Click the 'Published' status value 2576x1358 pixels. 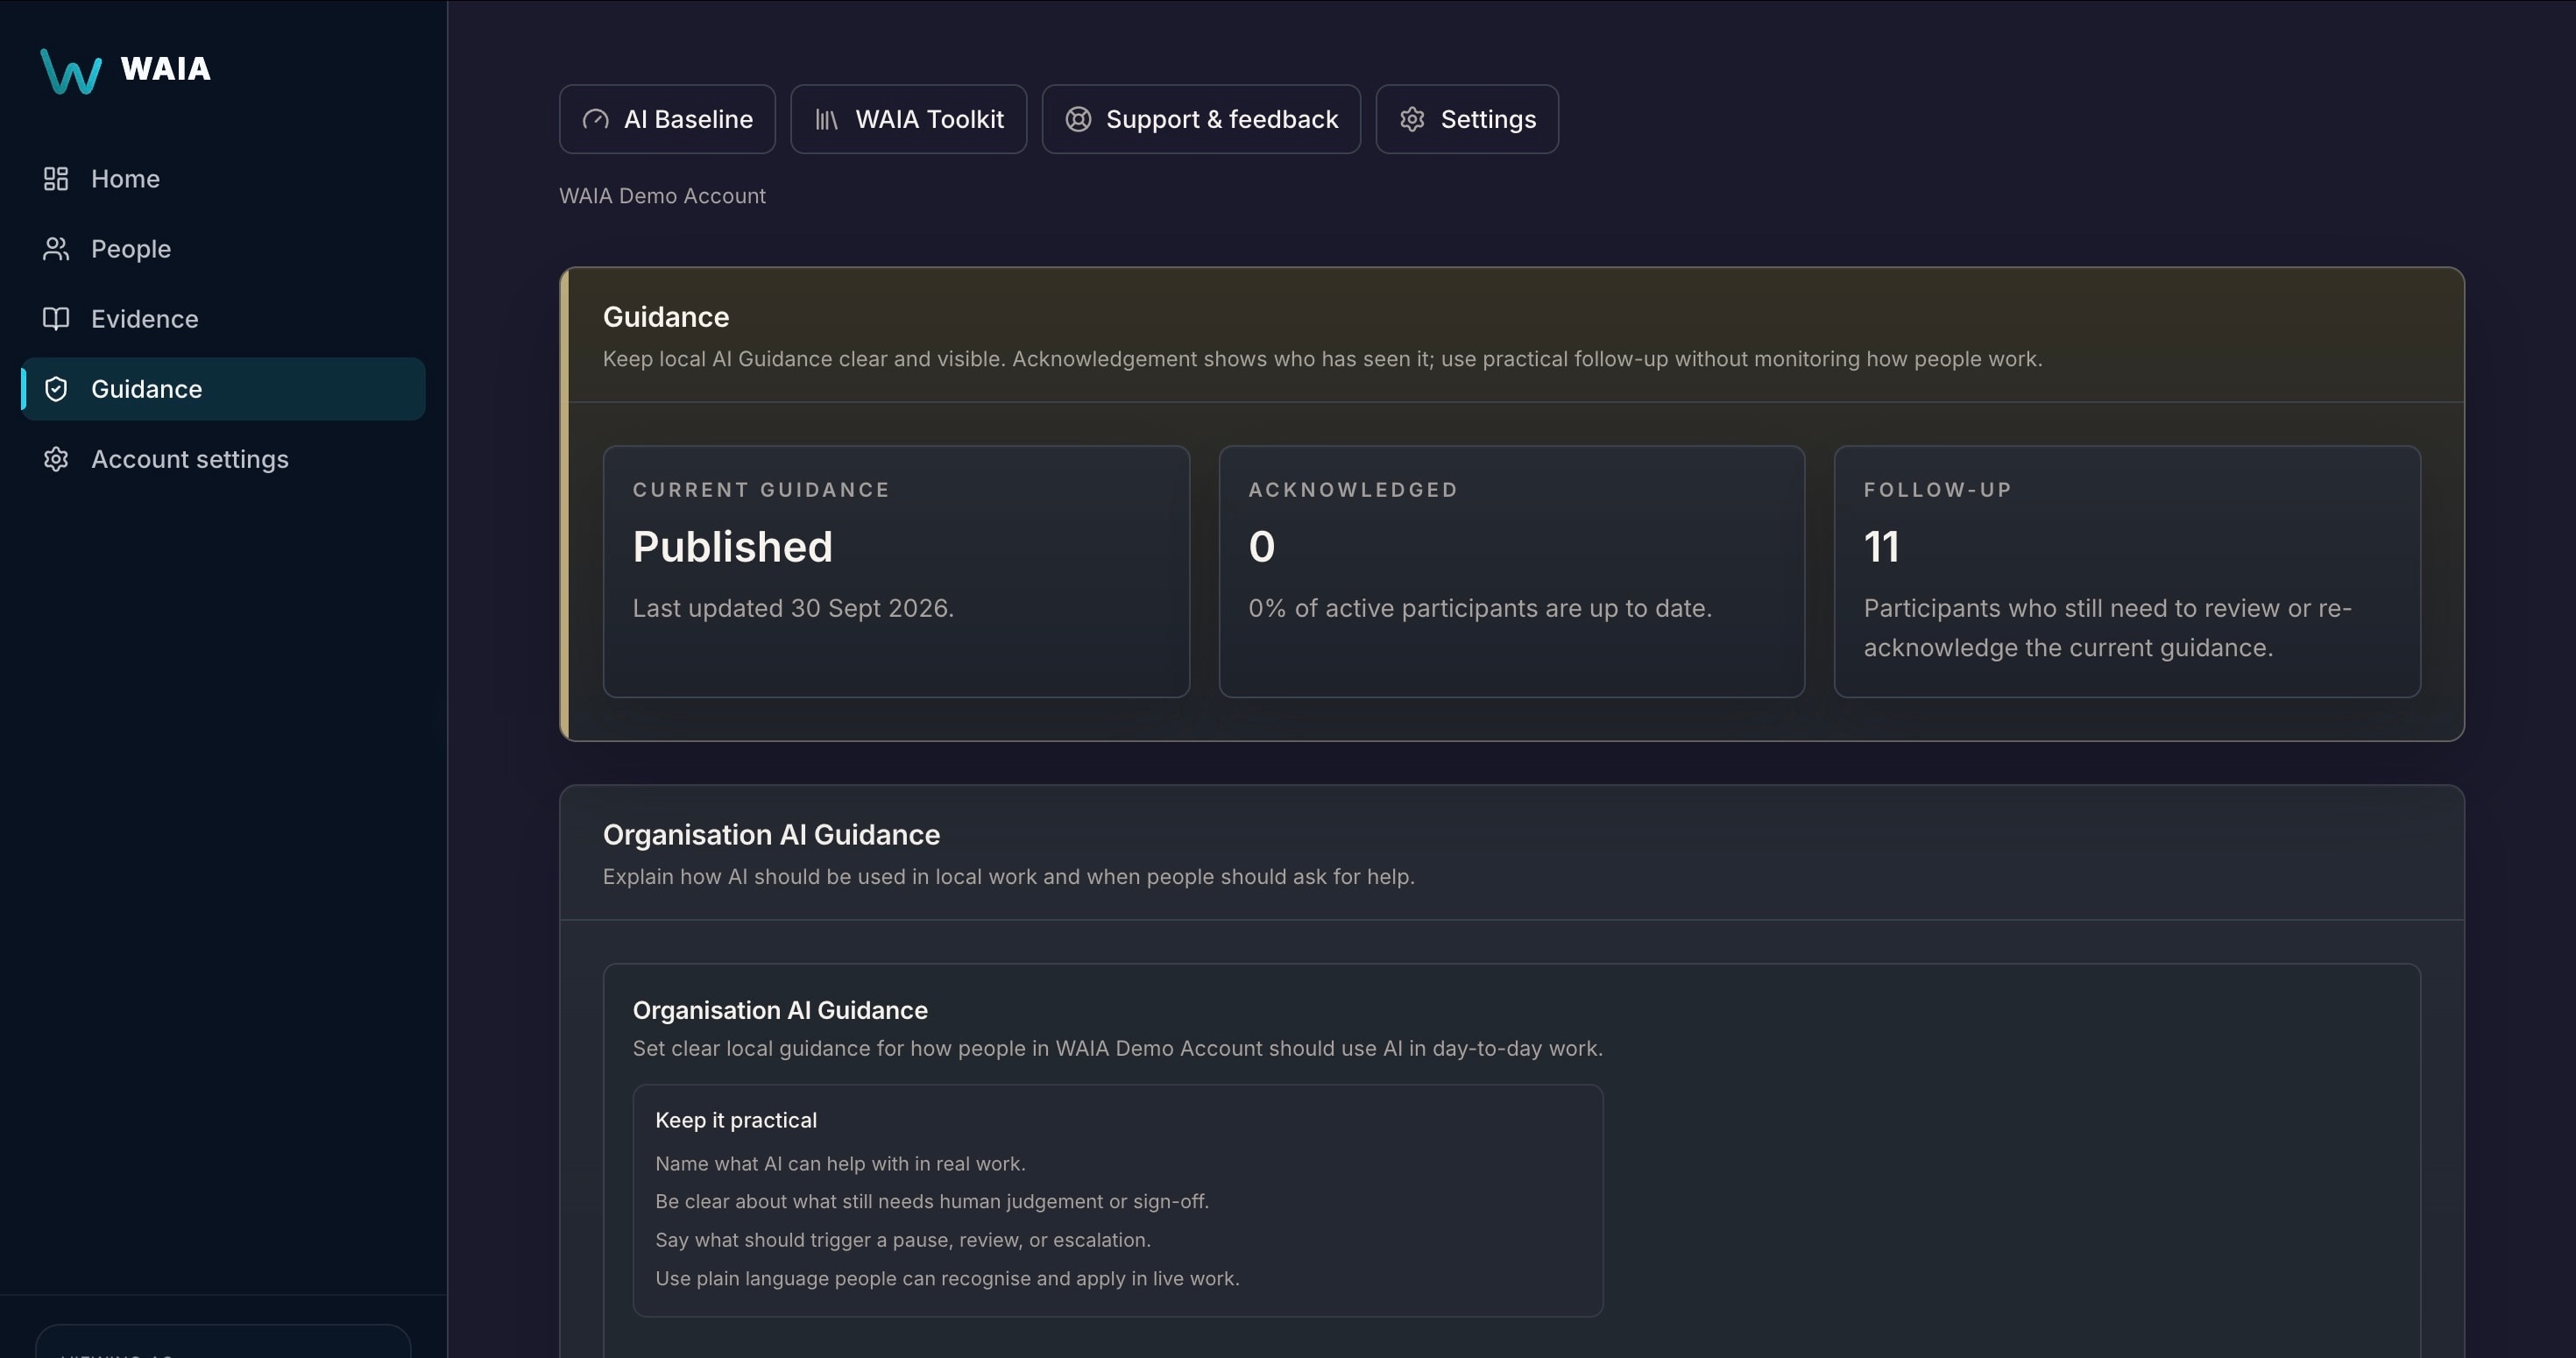pyautogui.click(x=732, y=547)
